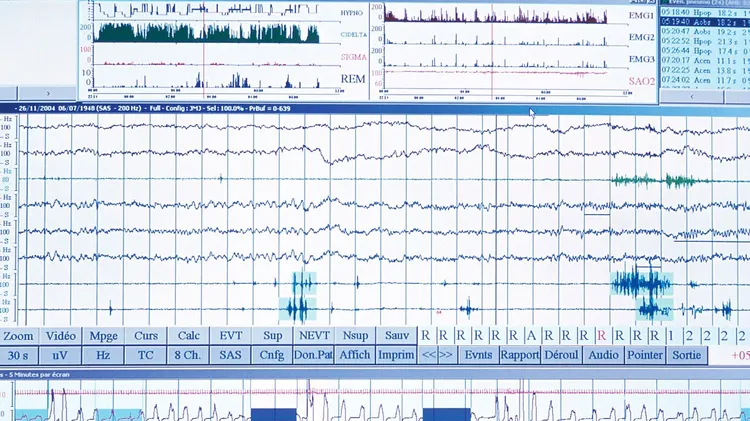This screenshot has width=750, height=421.
Task: Click the EVT events button
Action: tap(230, 336)
